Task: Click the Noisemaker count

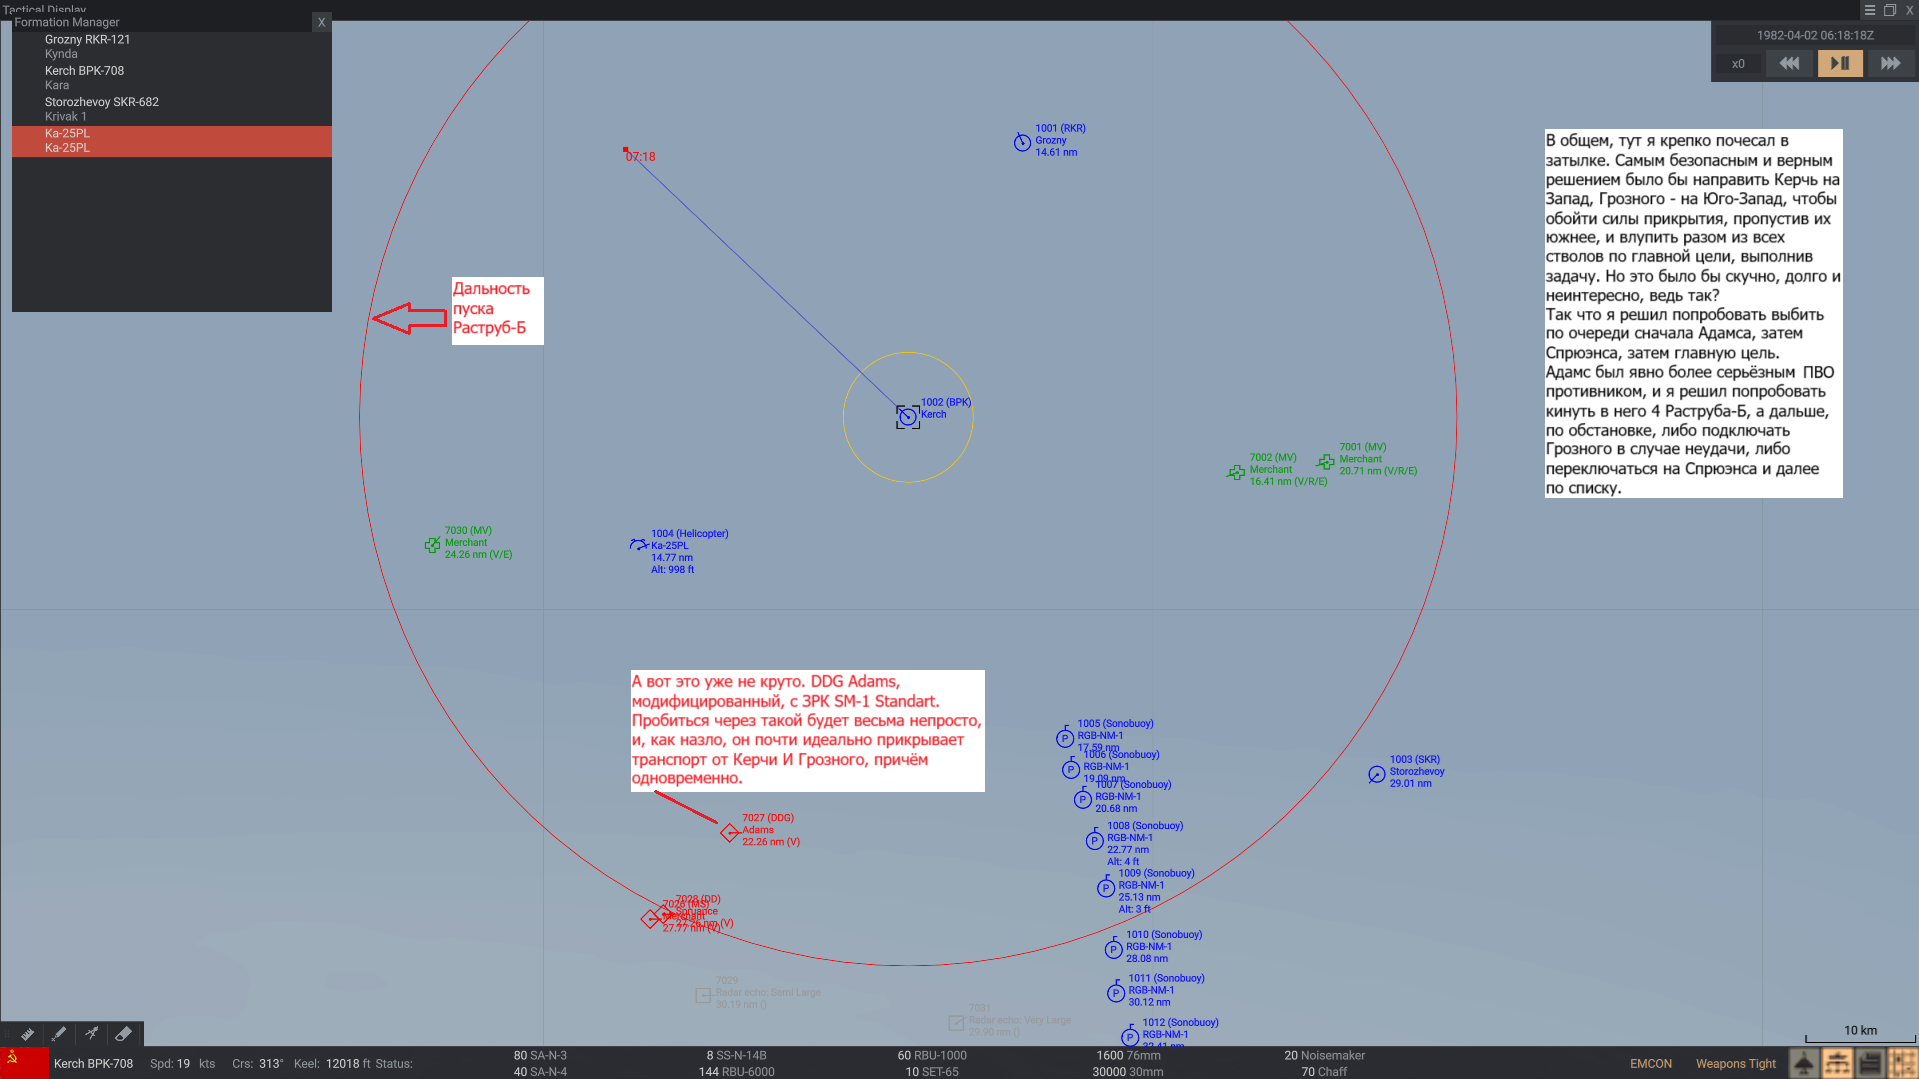Action: [1324, 1055]
